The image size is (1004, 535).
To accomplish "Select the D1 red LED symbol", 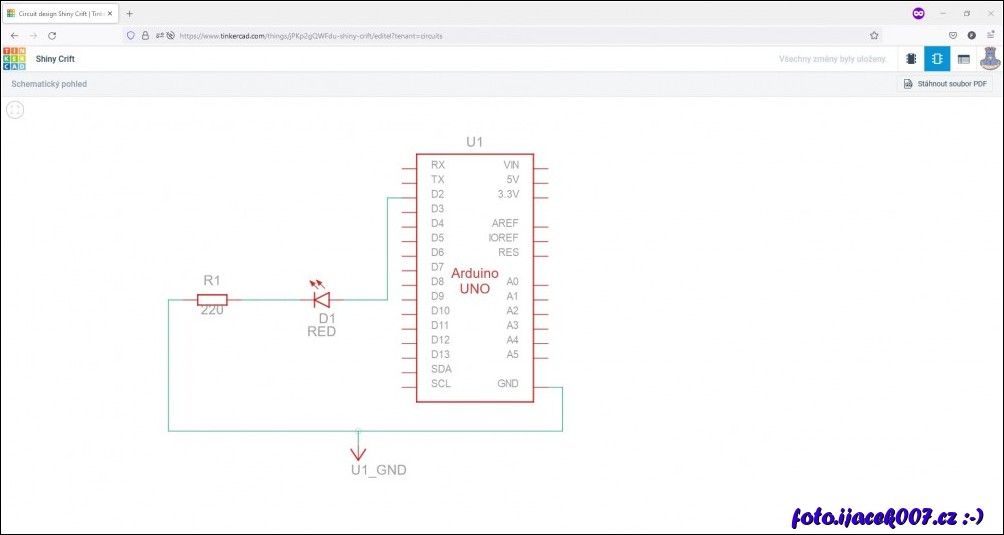I will tap(321, 298).
